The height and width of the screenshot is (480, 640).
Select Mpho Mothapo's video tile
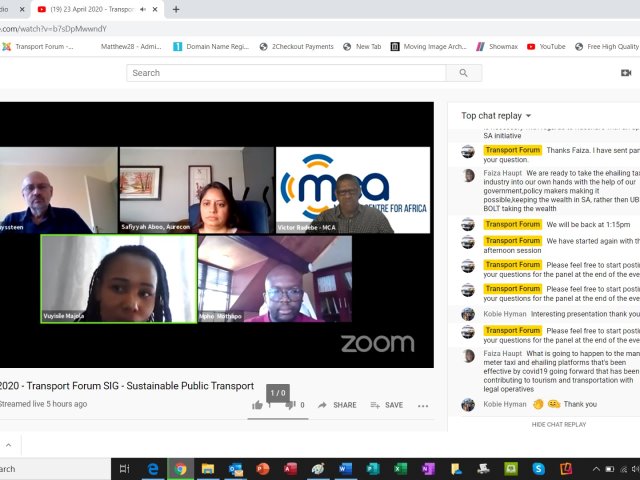275,279
